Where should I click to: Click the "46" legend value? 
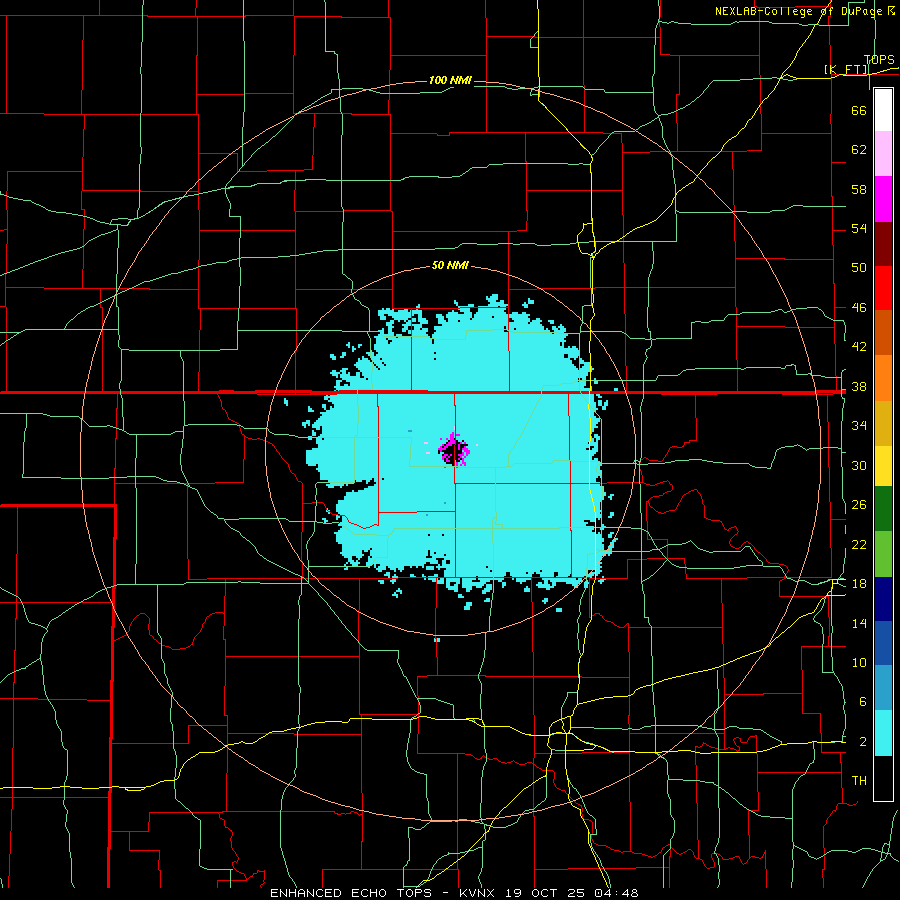(859, 308)
